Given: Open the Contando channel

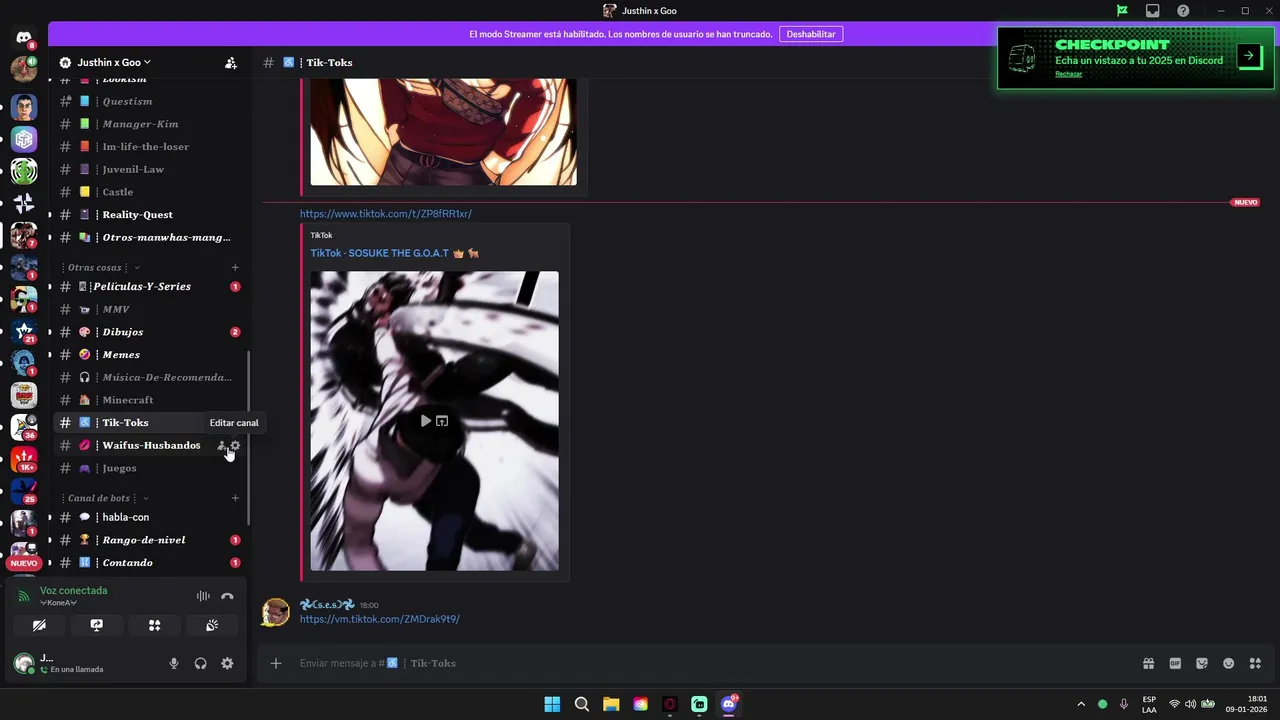Looking at the screenshot, I should click(x=149, y=562).
